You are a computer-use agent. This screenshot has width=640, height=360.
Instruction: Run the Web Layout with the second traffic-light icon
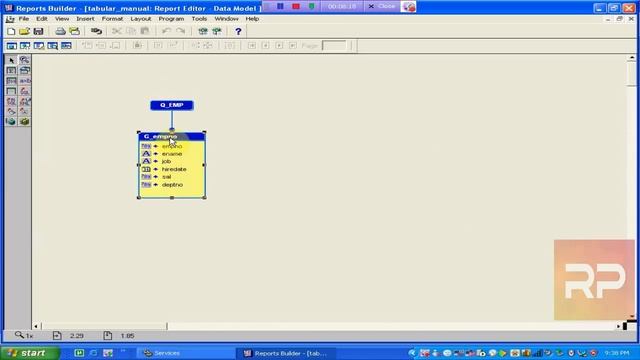pos(217,31)
